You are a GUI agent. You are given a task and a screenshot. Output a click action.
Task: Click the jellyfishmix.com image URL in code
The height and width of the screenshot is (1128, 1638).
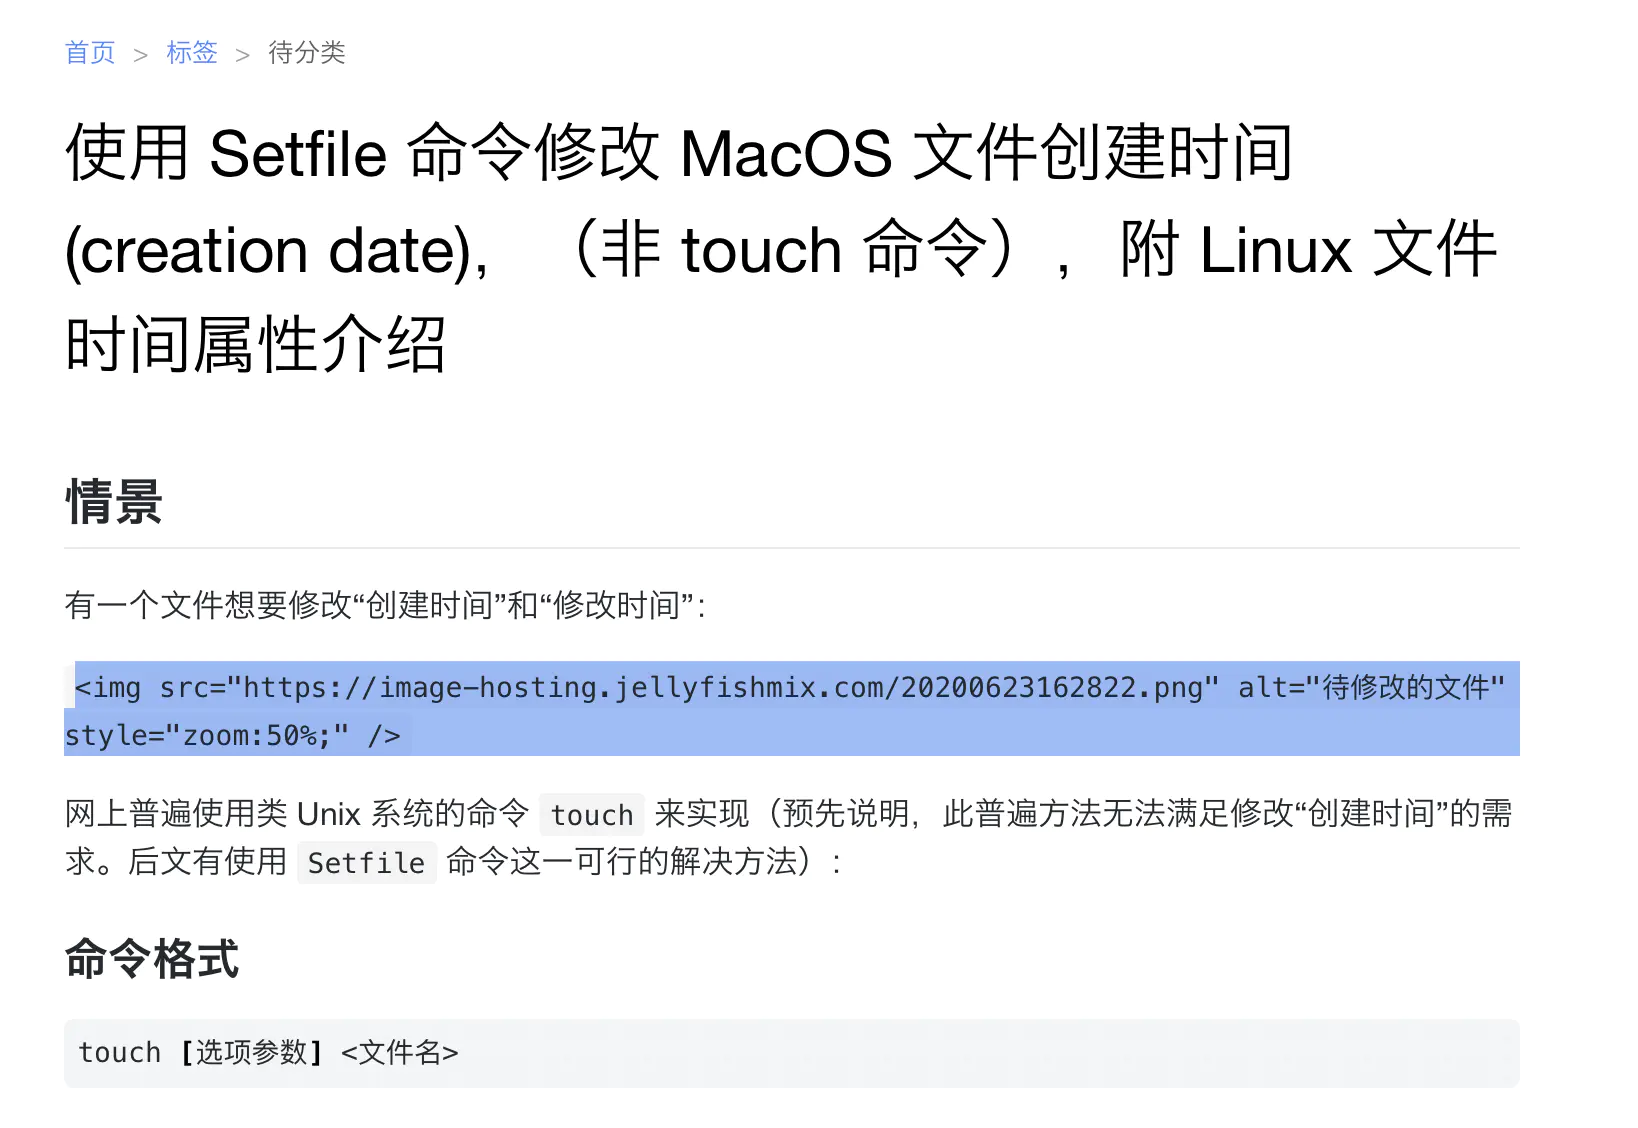[720, 687]
